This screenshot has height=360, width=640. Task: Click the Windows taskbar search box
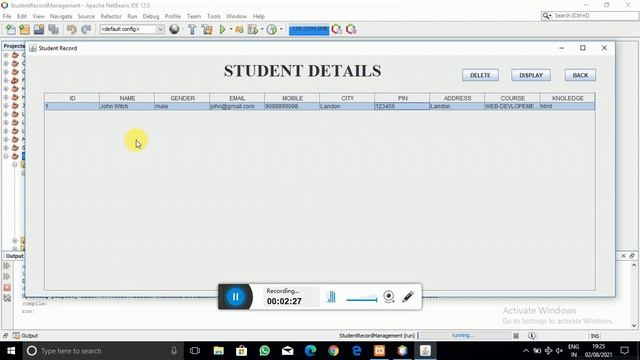coord(103,351)
